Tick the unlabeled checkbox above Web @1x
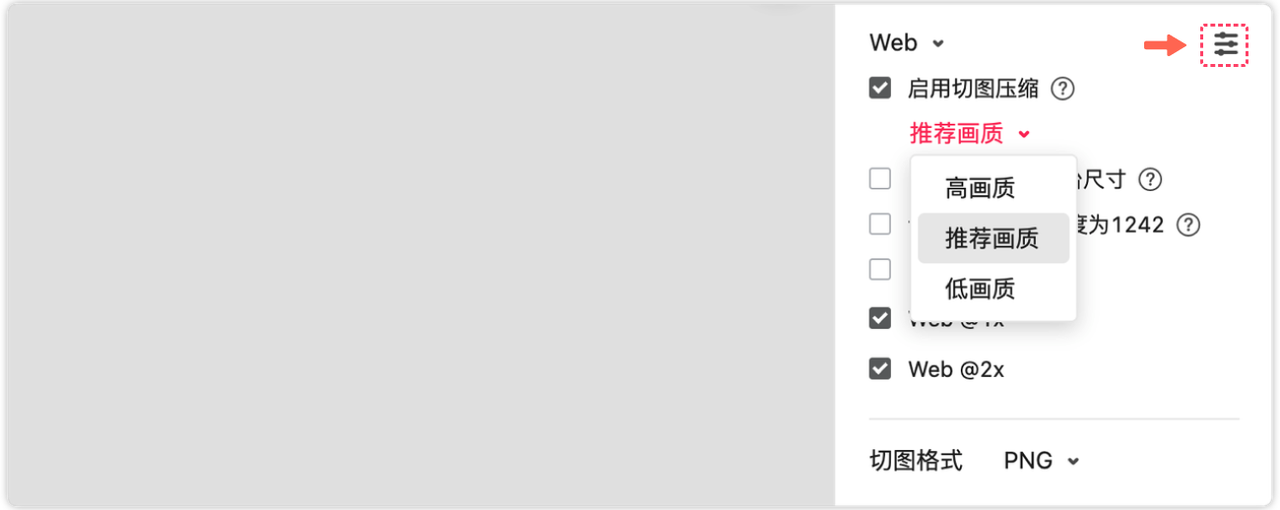This screenshot has height=510, width=1280. tap(880, 269)
